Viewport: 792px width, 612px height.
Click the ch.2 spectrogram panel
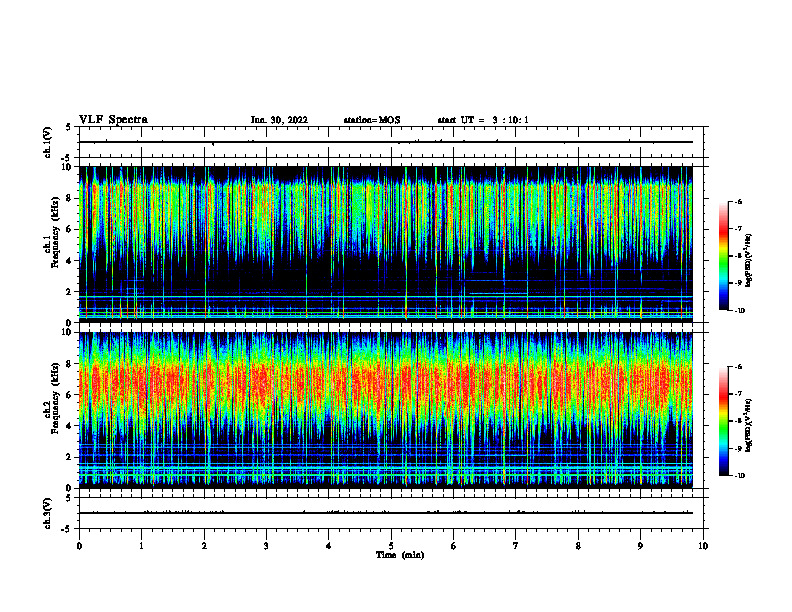pyautogui.click(x=385, y=410)
